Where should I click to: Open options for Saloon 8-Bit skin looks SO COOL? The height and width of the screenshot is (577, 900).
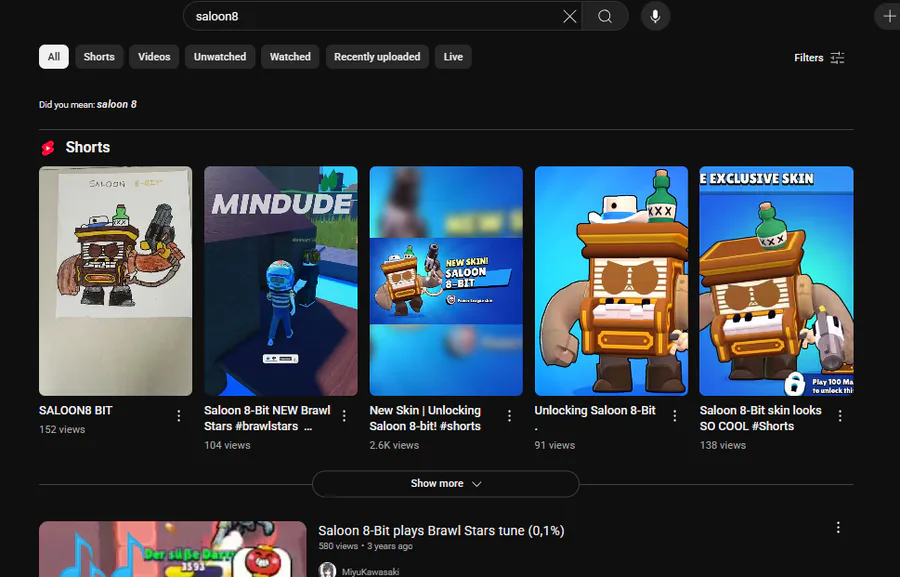pos(840,416)
